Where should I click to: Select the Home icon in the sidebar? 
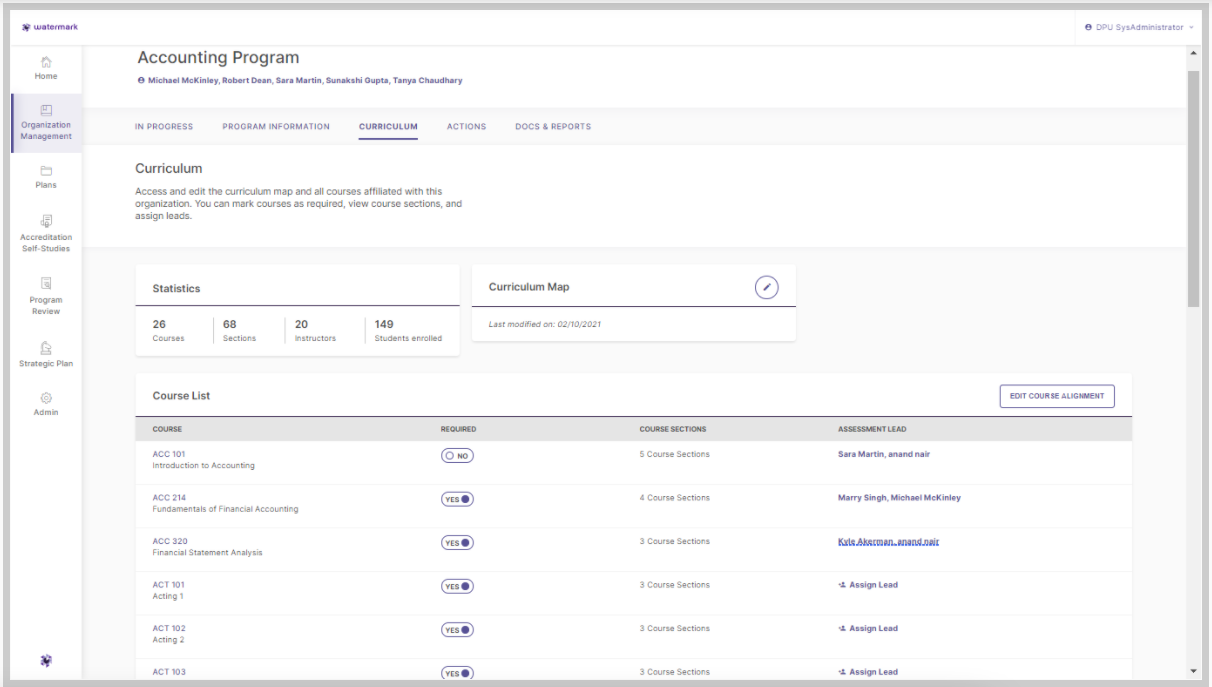tap(46, 62)
